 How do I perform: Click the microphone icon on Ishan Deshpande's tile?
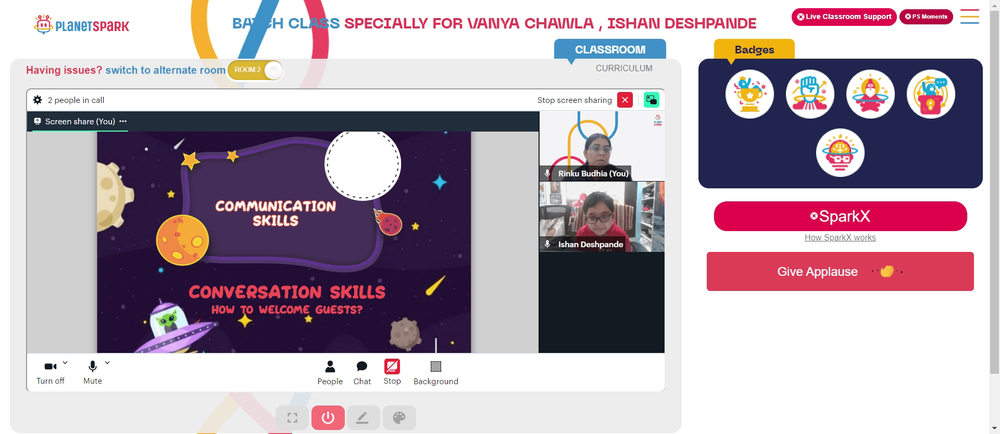[547, 244]
